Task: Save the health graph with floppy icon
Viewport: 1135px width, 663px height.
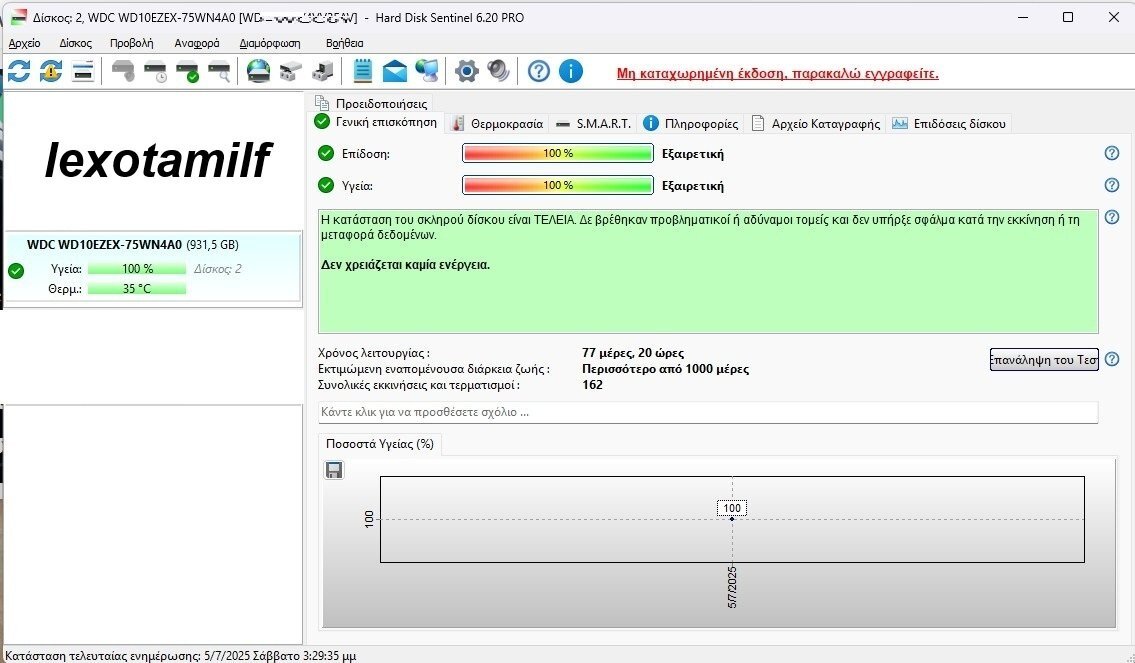Action: coord(334,470)
